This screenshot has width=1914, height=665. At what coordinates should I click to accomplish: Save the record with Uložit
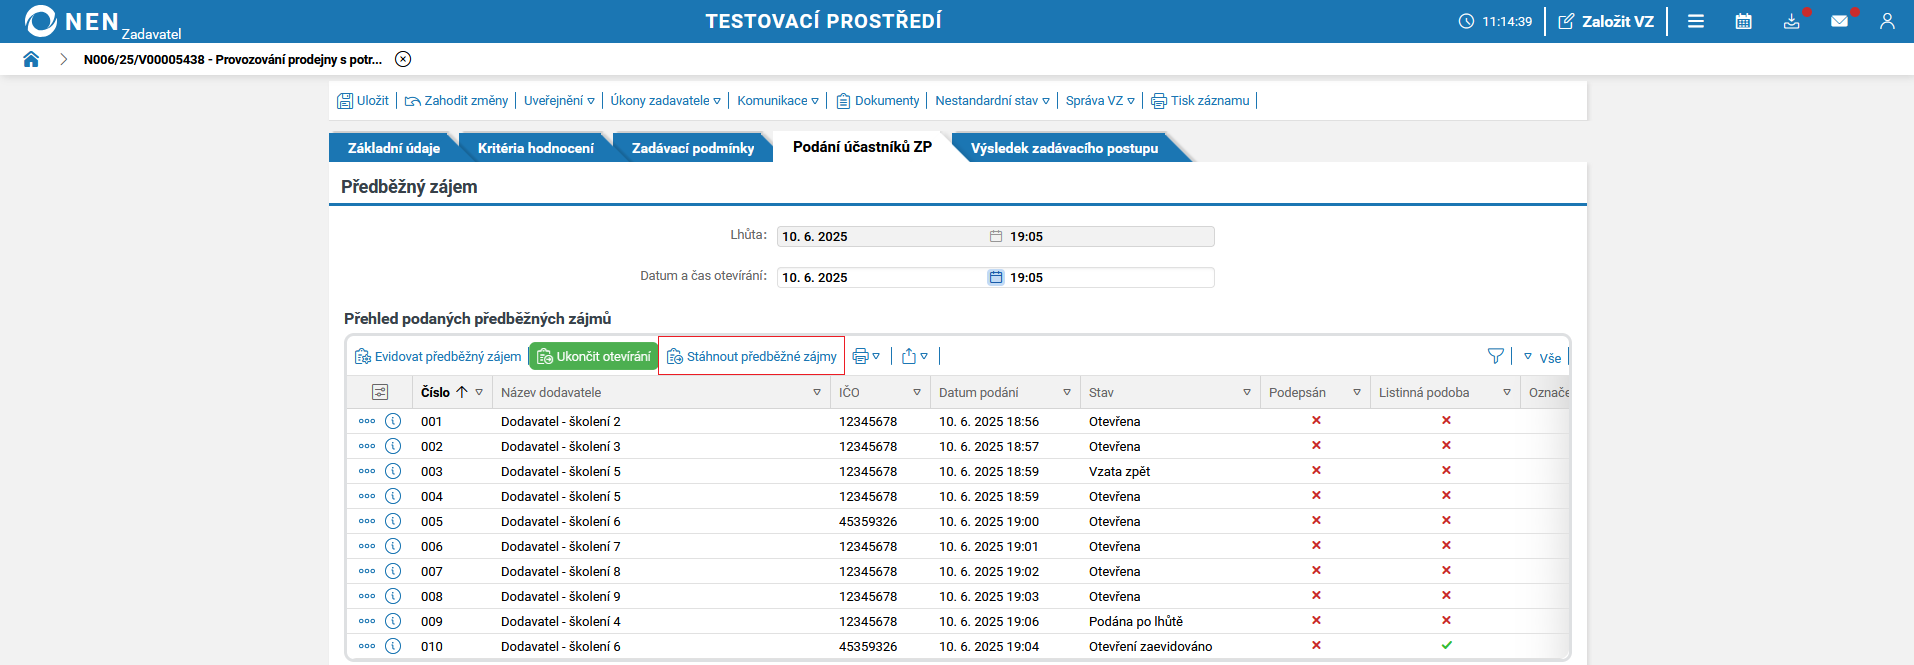click(363, 100)
